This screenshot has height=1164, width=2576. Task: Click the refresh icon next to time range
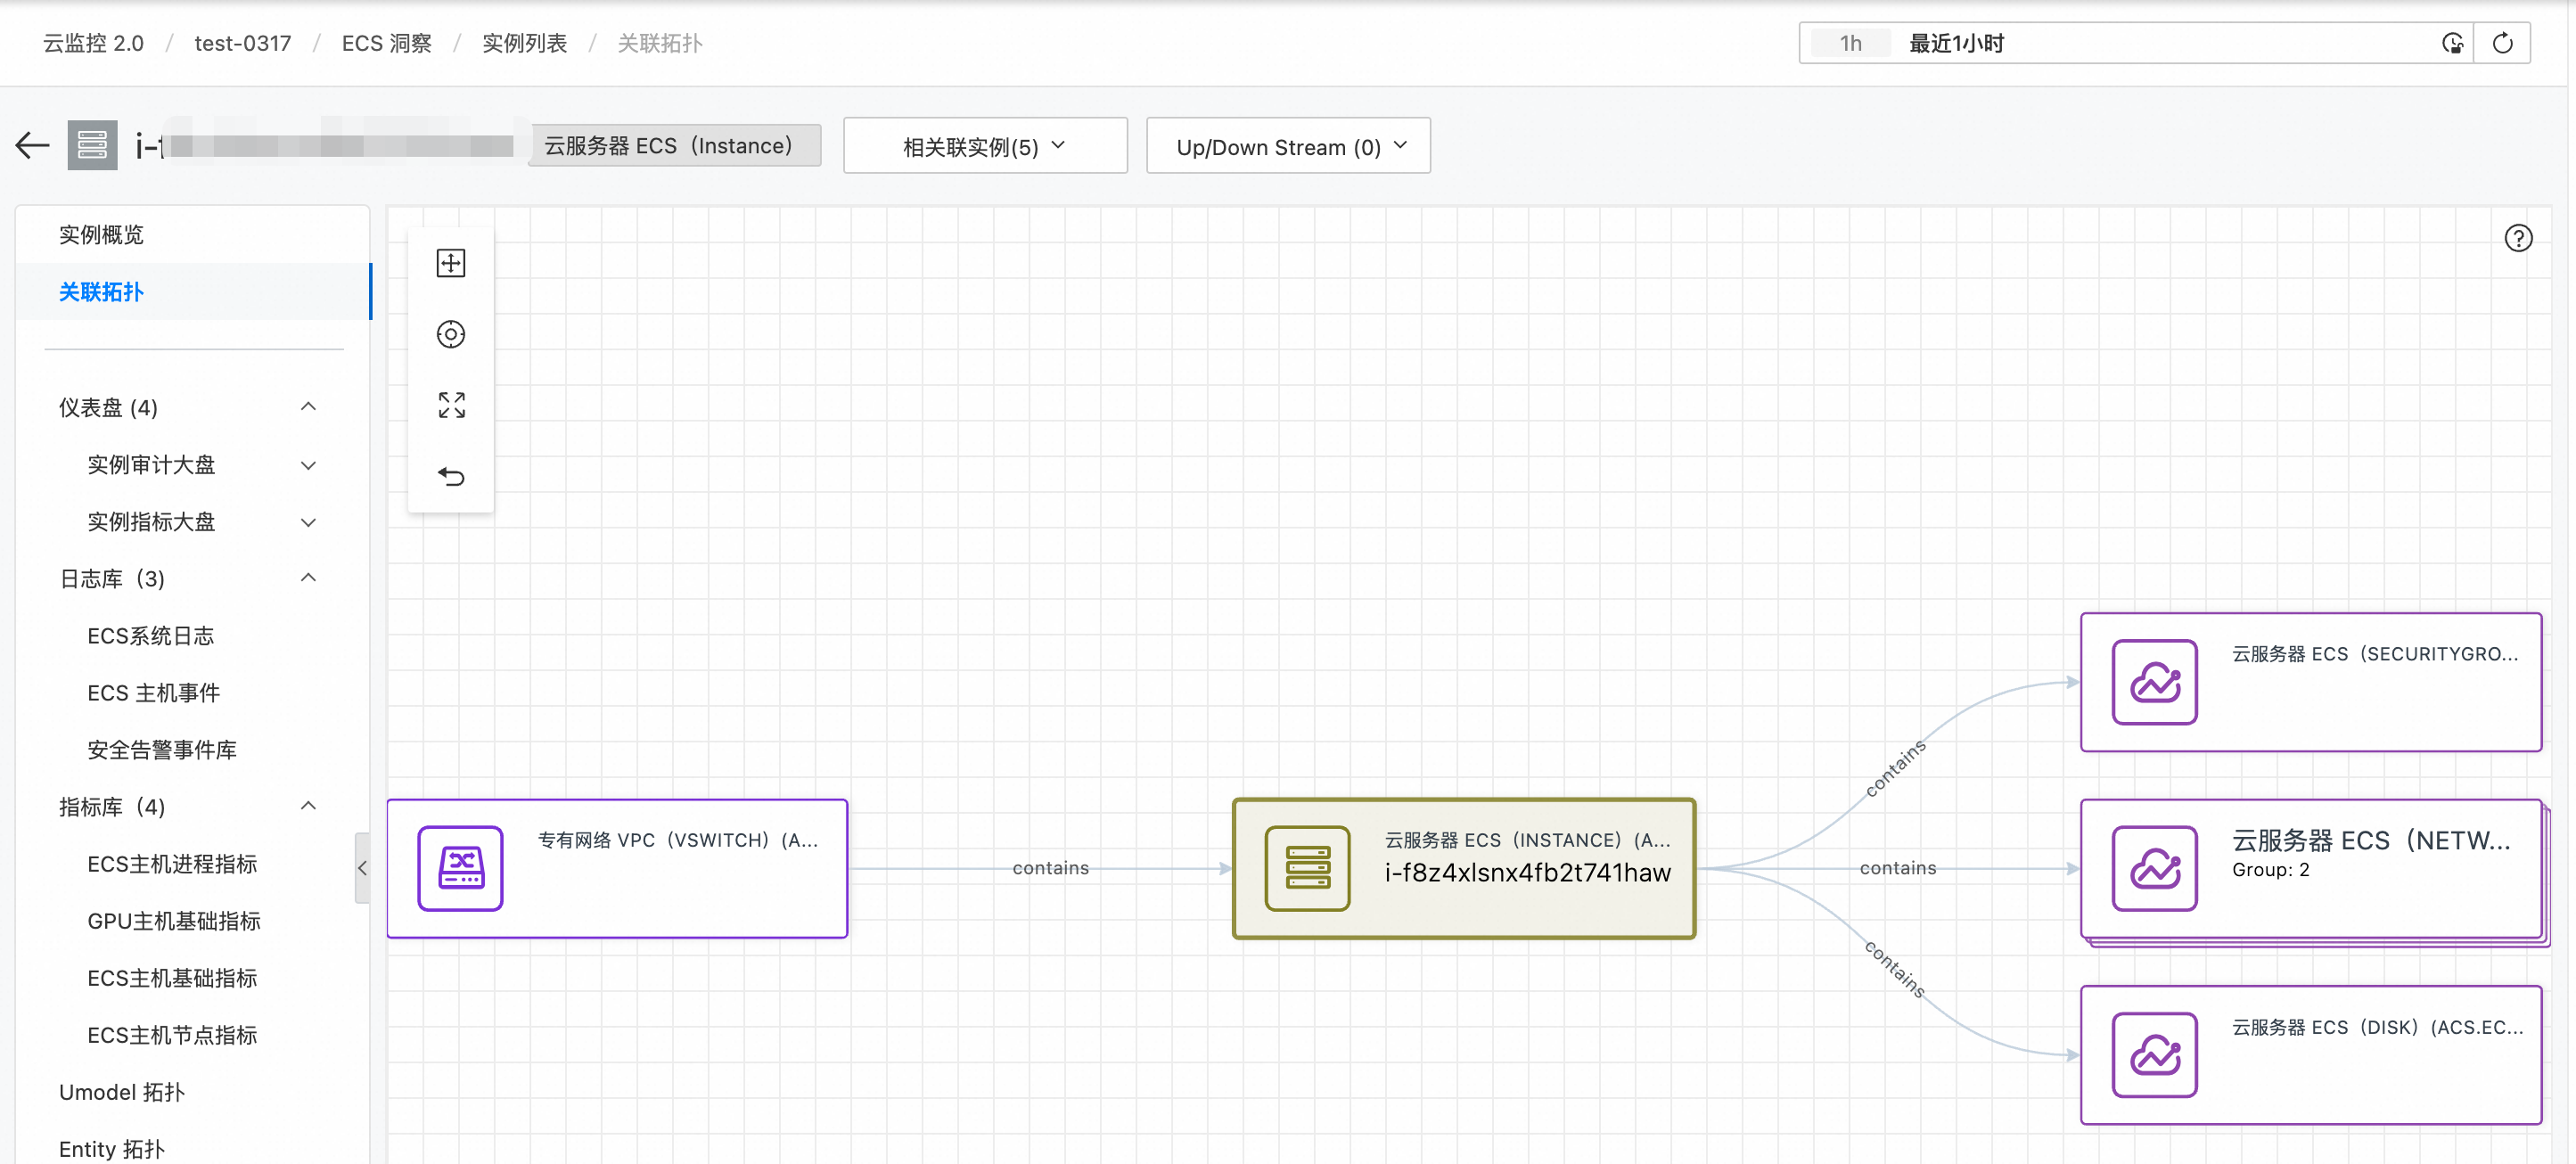point(2502,43)
